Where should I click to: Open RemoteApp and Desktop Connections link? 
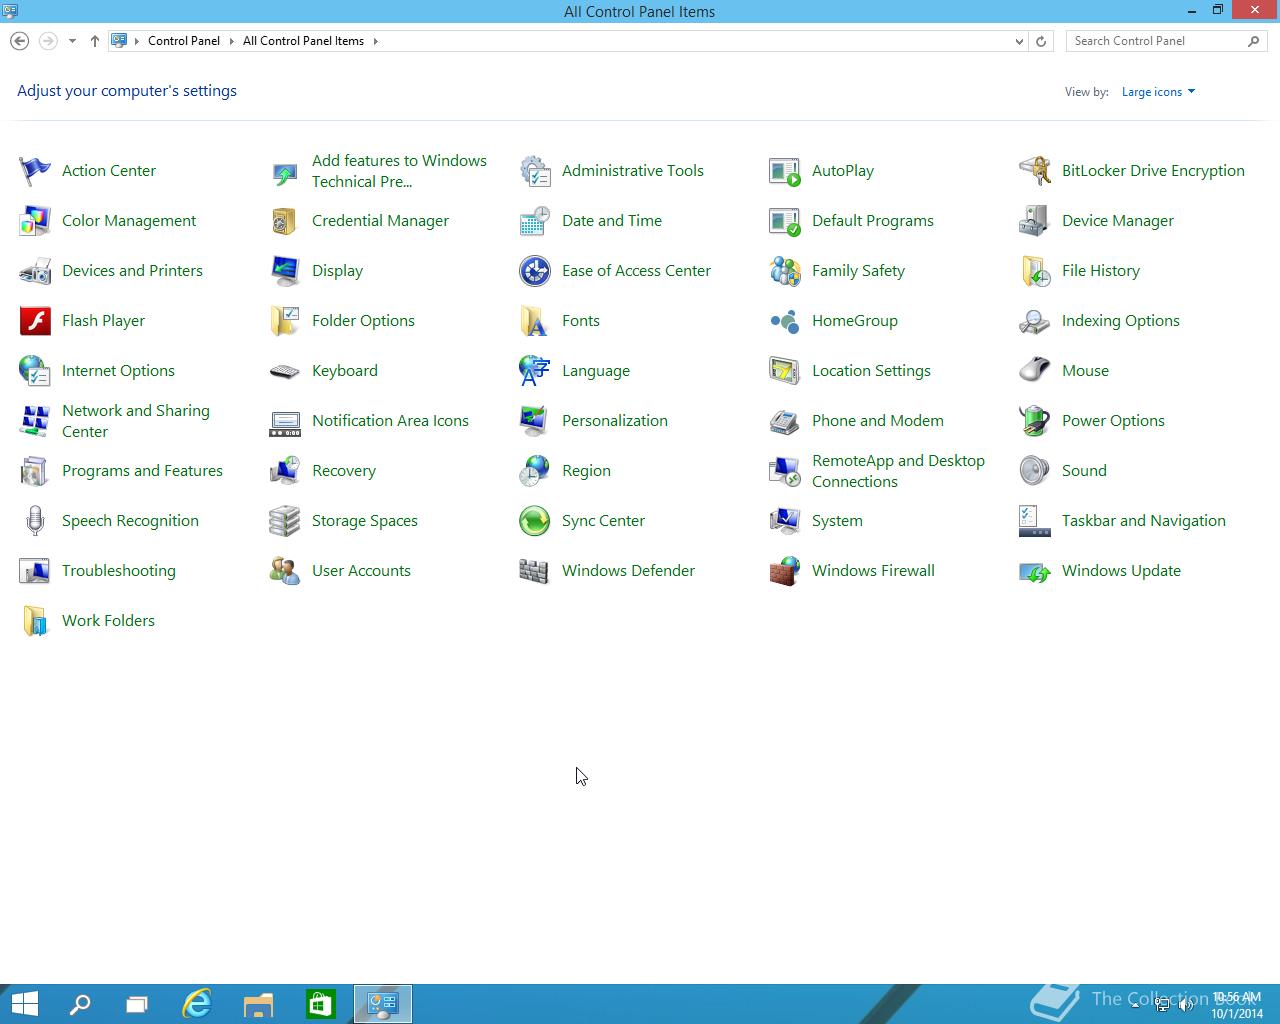tap(898, 471)
